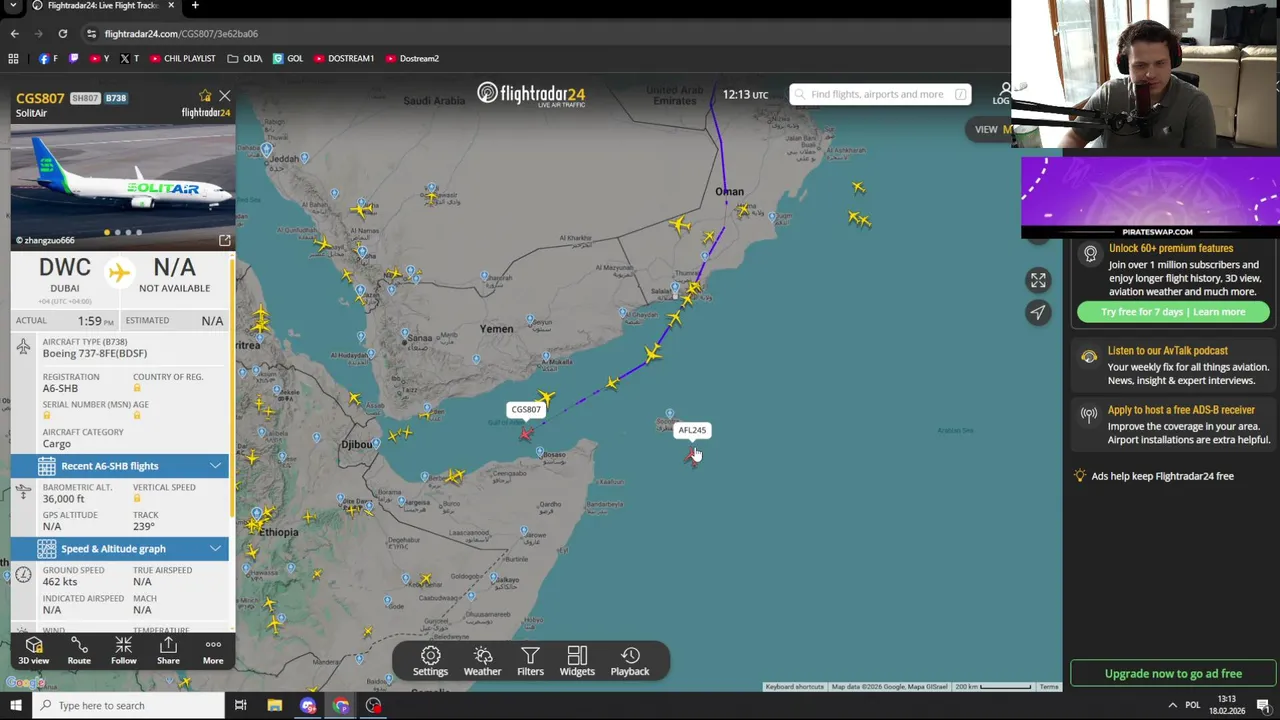The width and height of the screenshot is (1280, 720).
Task: Click Upgrade now to go ad free
Action: click(x=1173, y=674)
